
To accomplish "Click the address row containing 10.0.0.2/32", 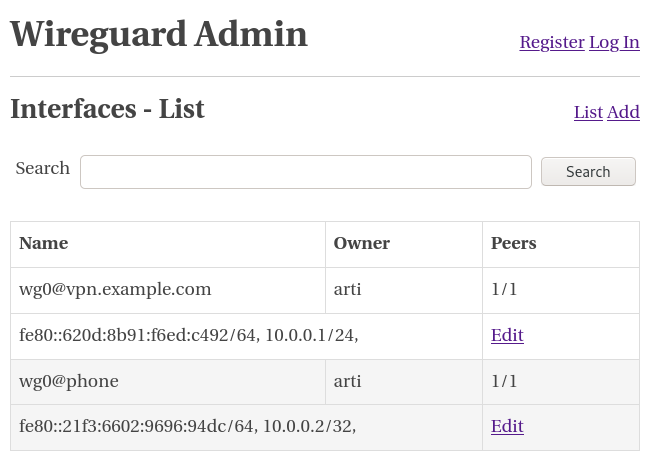I will tap(187, 426).
